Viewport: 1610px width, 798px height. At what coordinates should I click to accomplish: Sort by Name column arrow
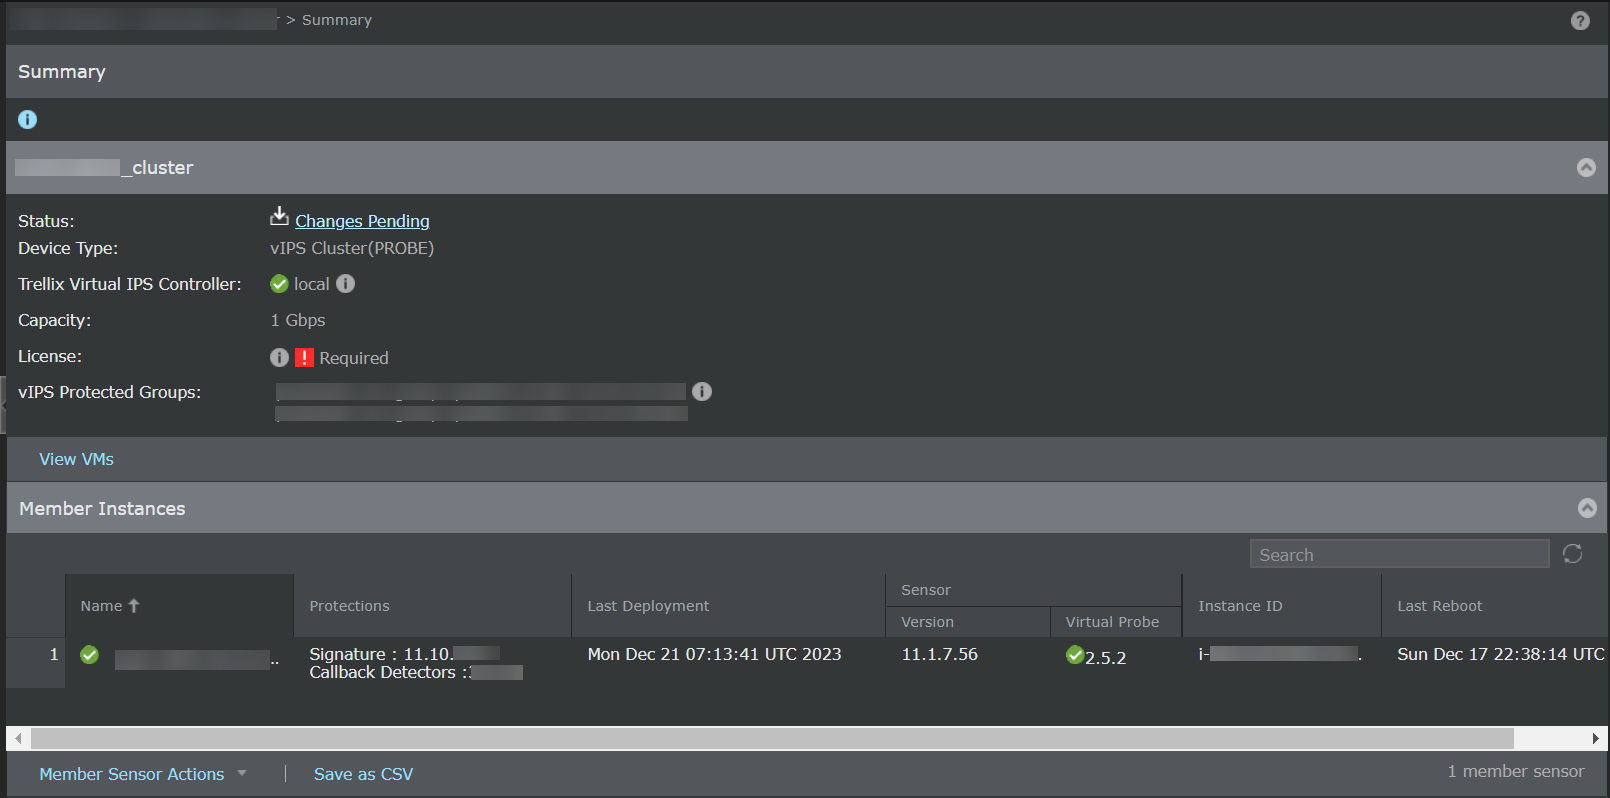coord(134,606)
